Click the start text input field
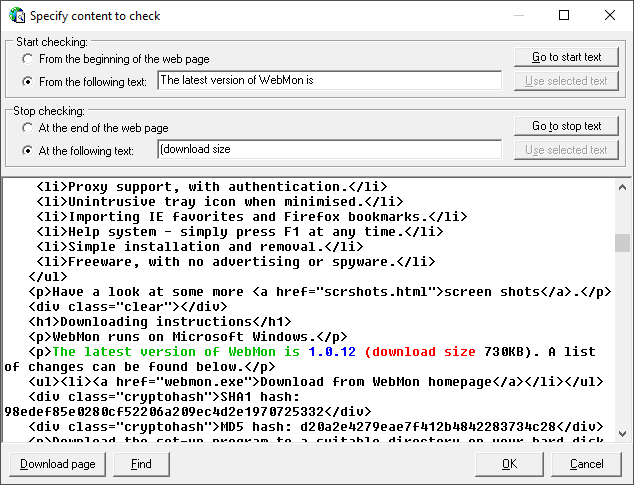 click(x=330, y=80)
